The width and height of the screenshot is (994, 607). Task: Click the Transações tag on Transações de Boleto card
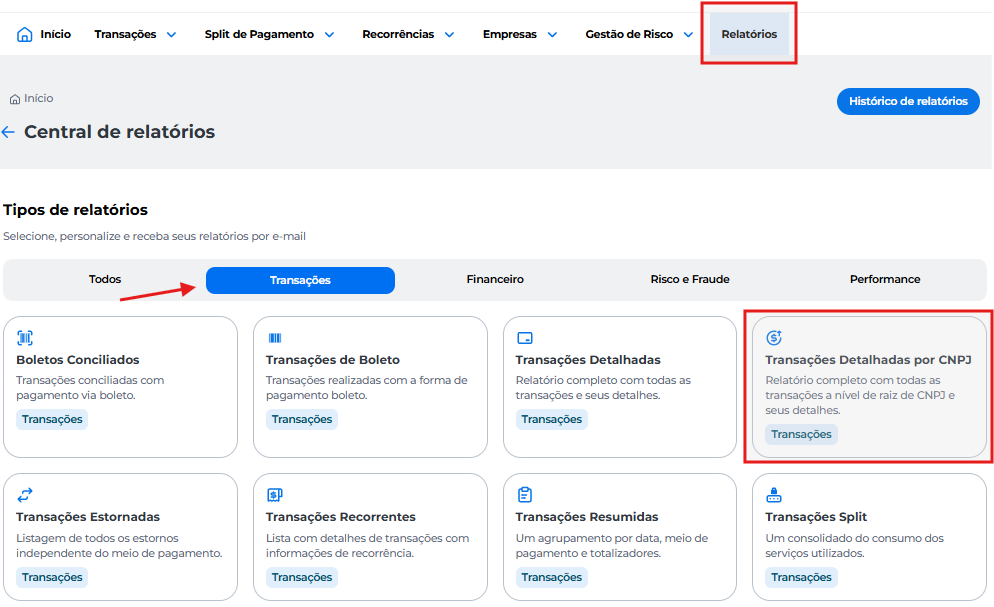click(302, 419)
